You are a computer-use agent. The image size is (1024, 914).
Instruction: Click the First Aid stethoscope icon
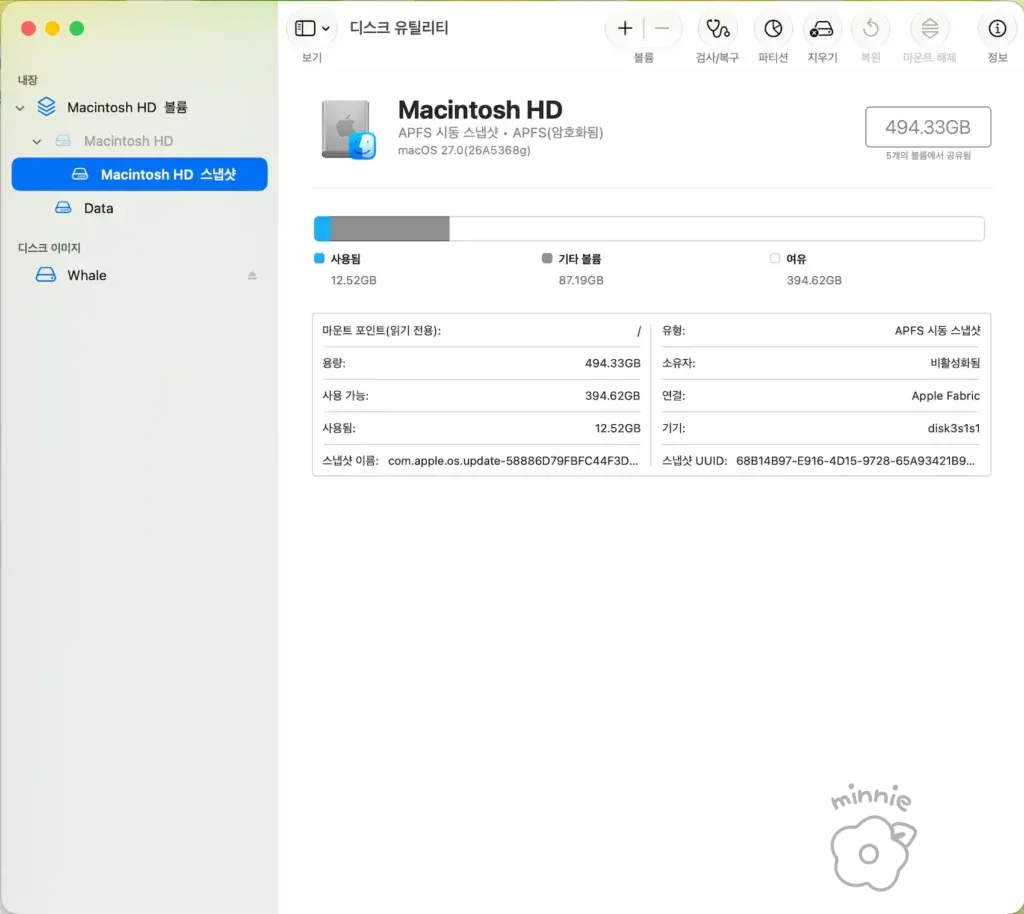point(717,29)
